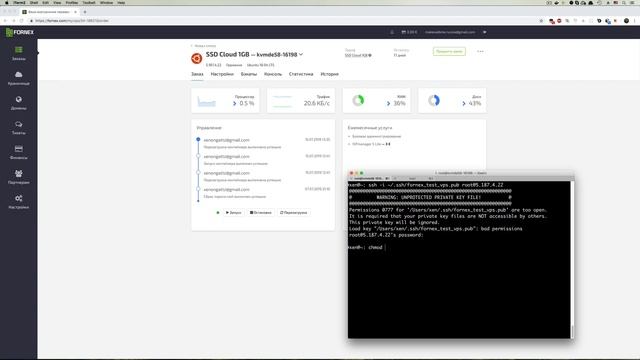
Task: Close the current Fornex browser tab
Action: 75,12
